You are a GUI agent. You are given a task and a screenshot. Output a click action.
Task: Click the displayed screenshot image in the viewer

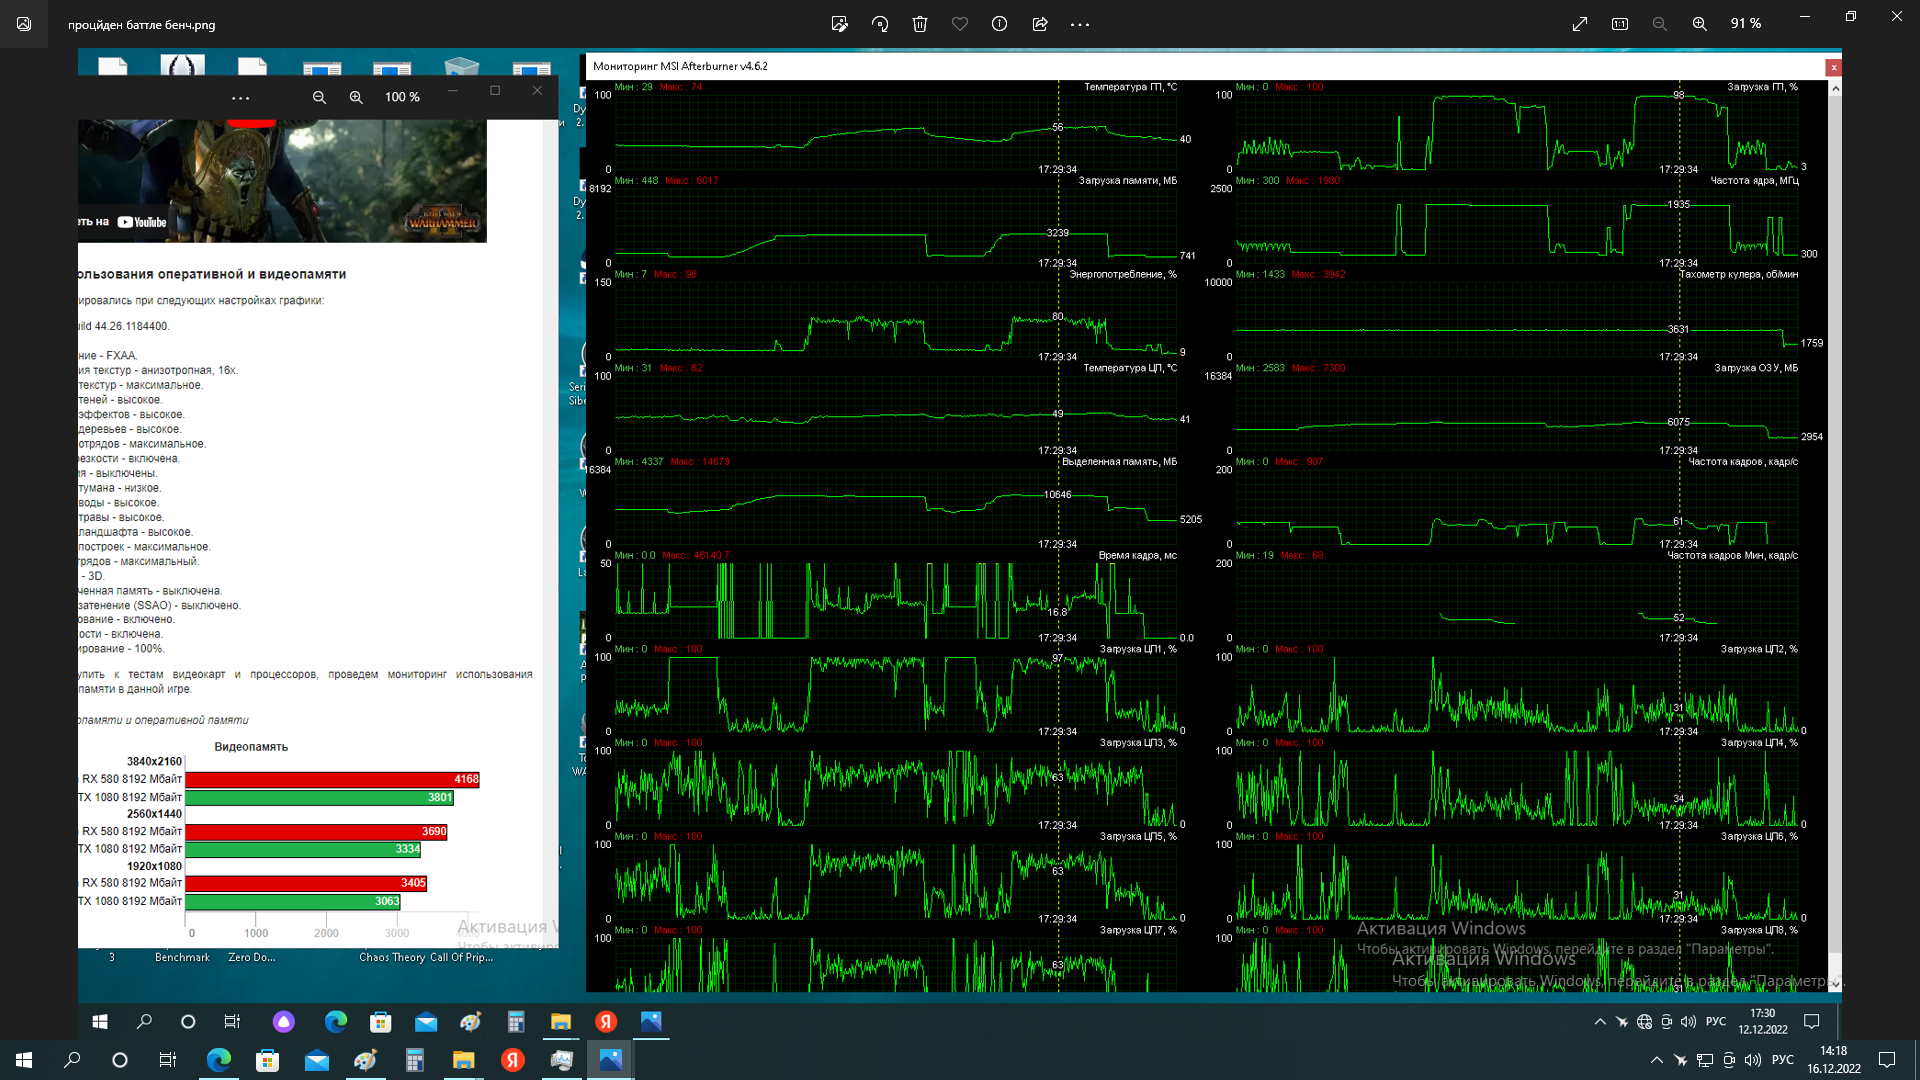[x=960, y=540]
